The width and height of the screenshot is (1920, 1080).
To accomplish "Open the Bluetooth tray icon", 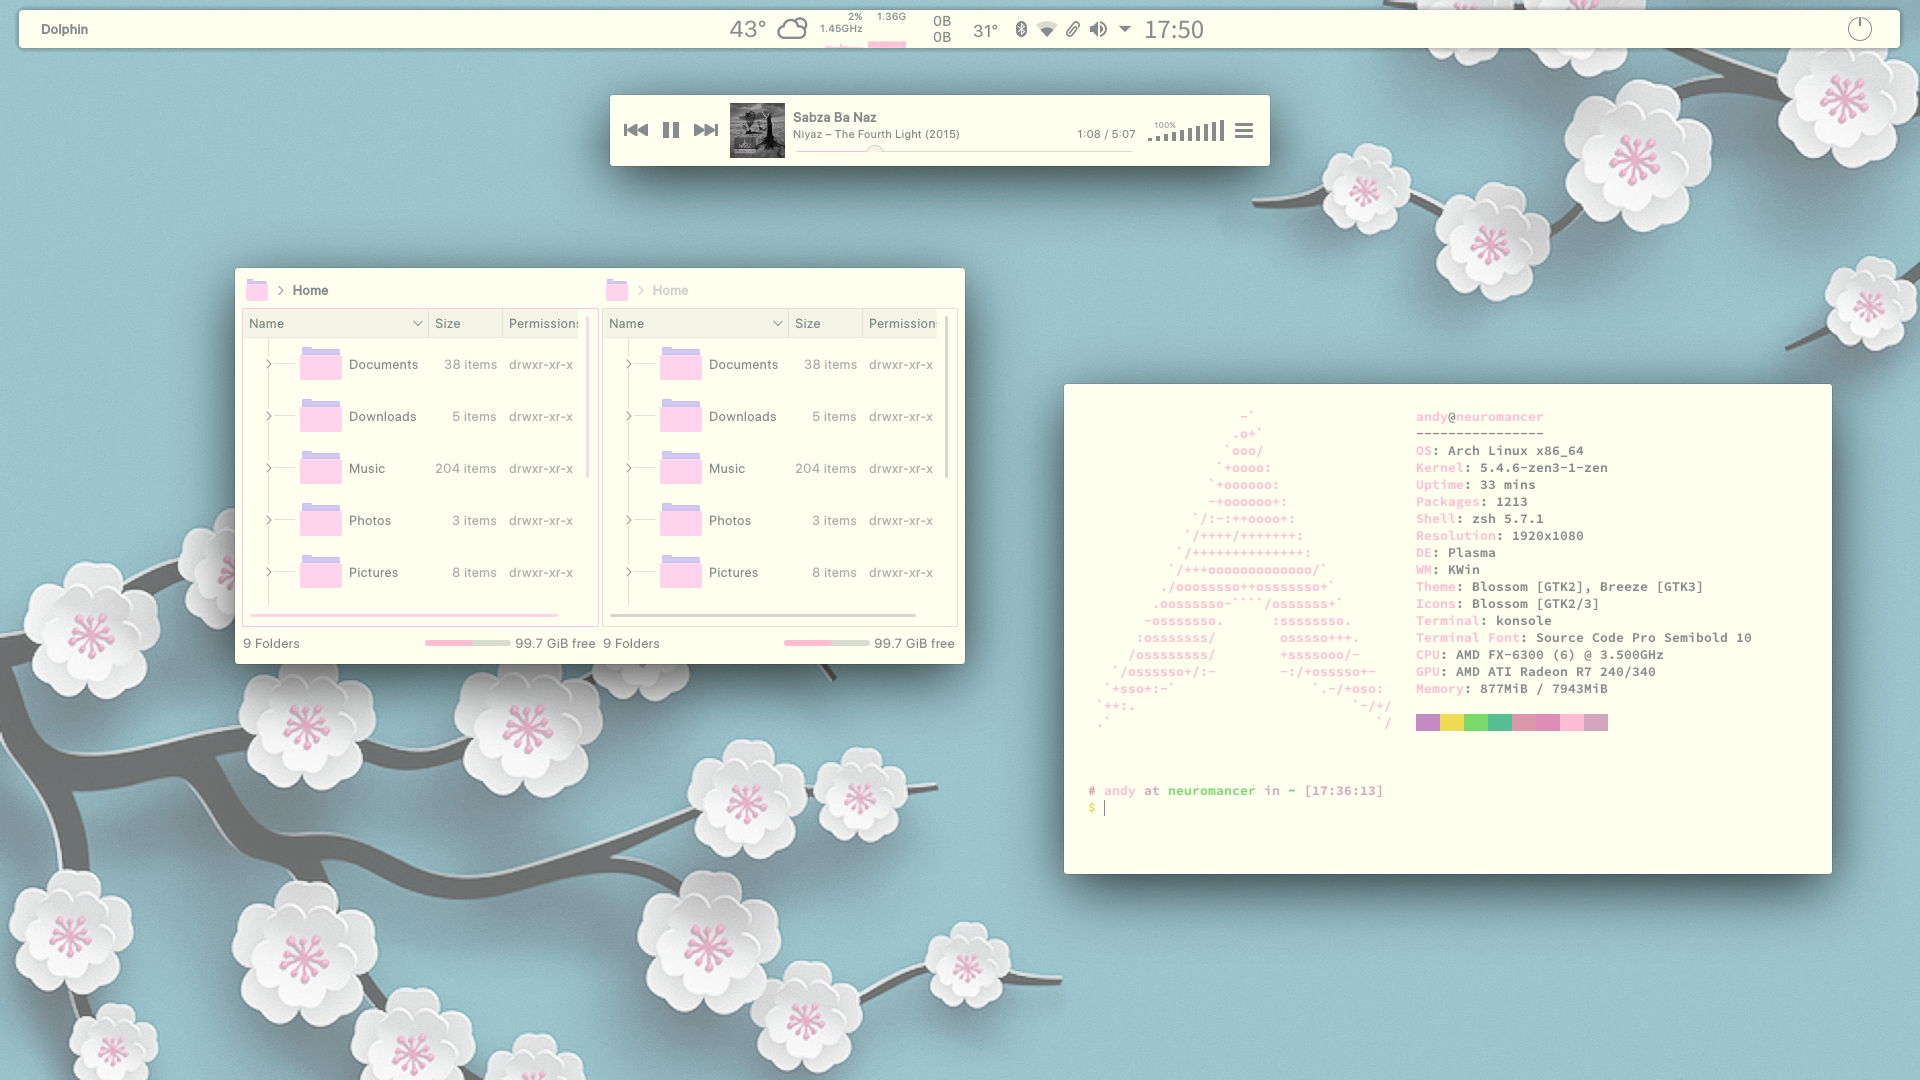I will click(1021, 29).
